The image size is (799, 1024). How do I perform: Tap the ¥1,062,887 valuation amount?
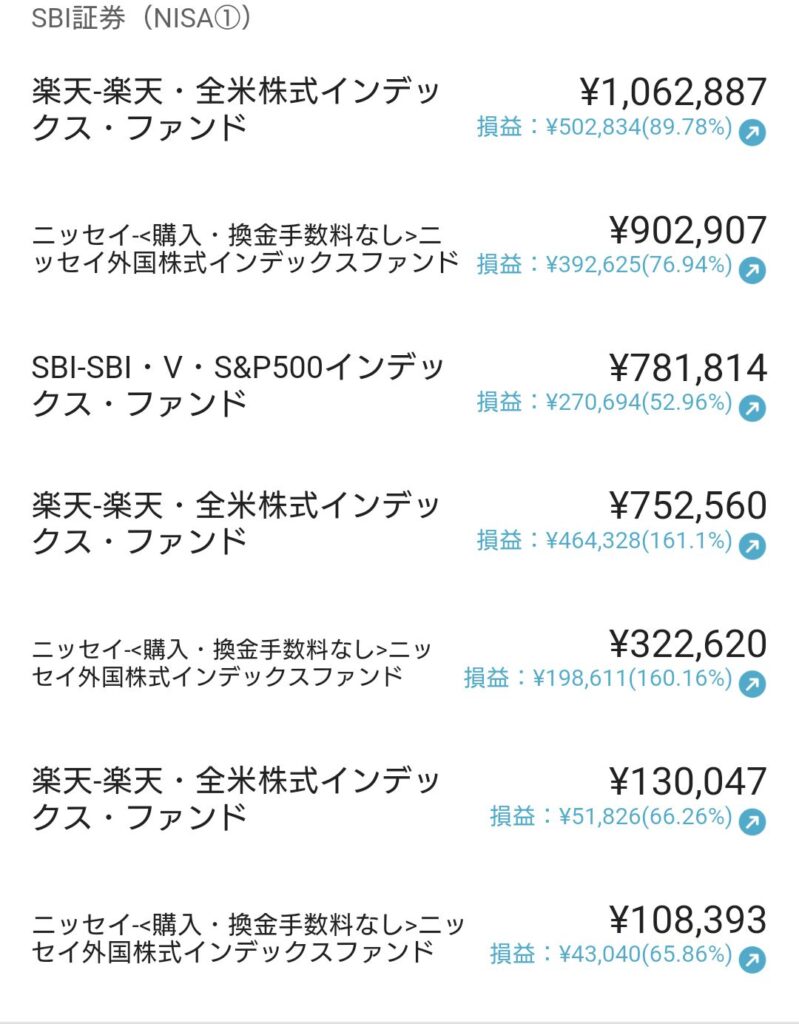pos(673,92)
